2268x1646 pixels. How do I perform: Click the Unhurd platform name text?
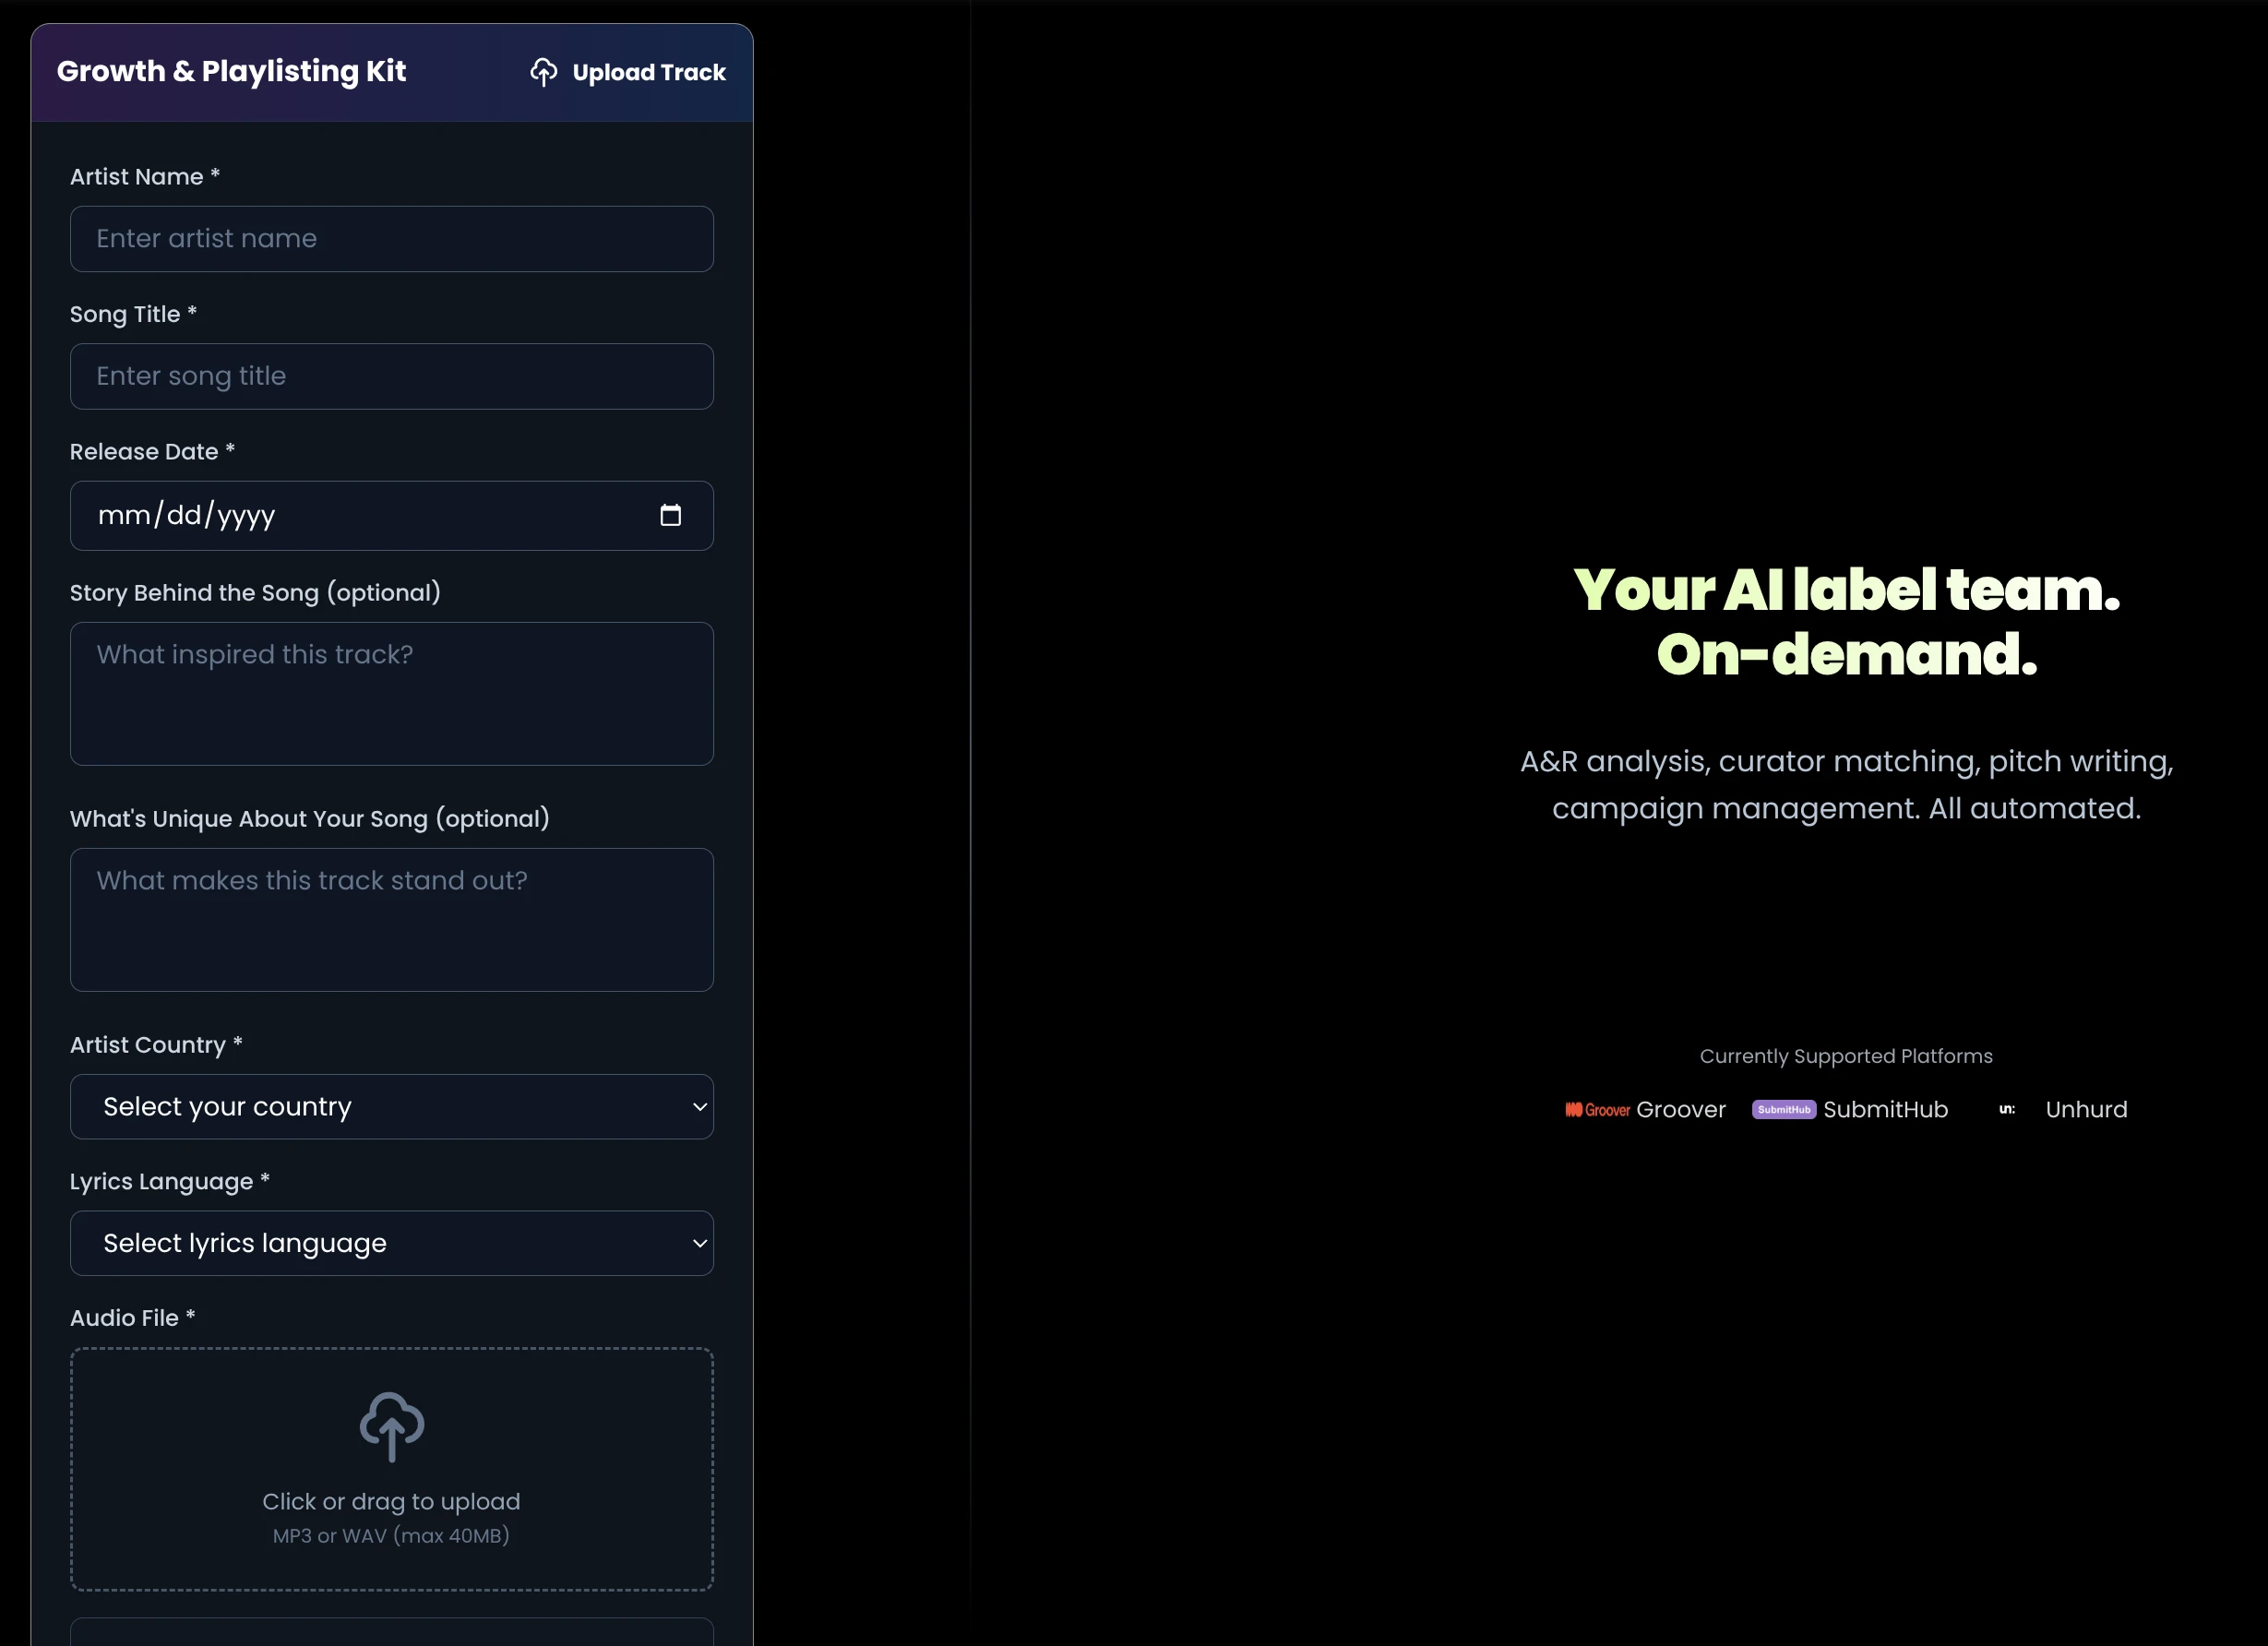2086,1110
